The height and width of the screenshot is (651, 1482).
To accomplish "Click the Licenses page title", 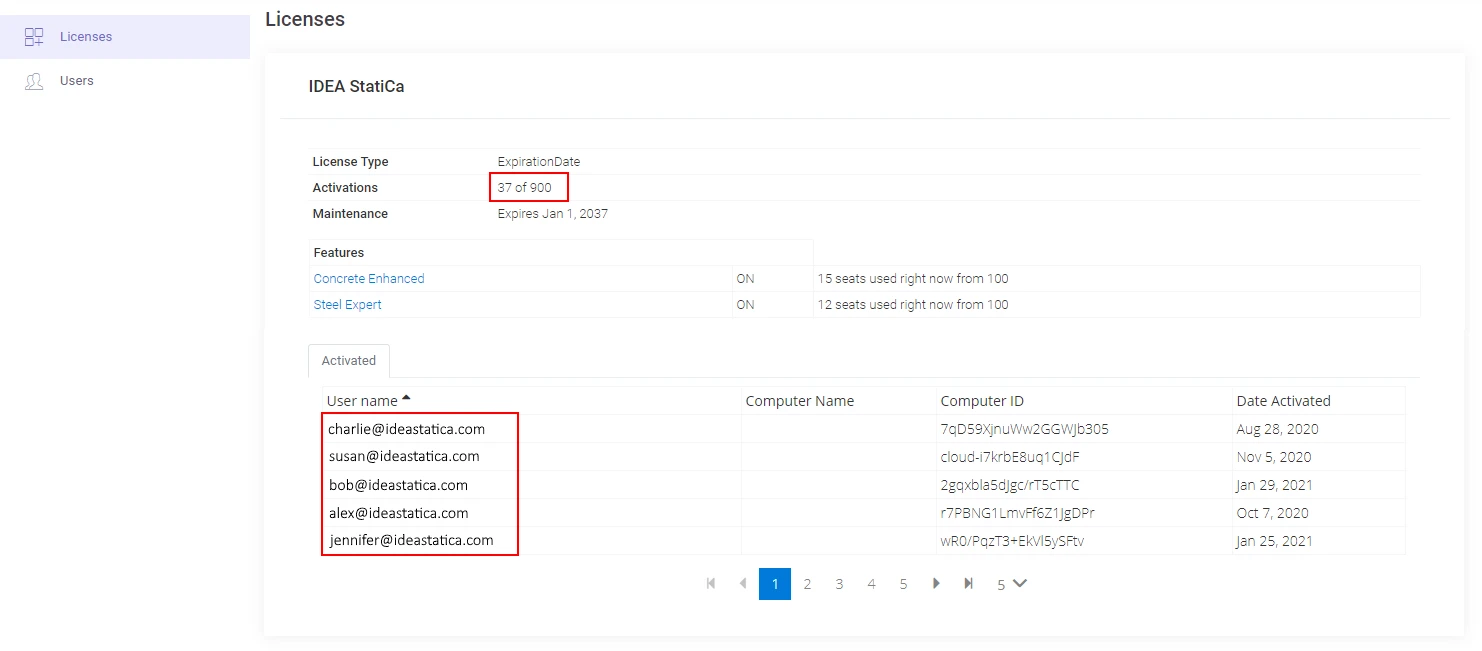I will (305, 19).
